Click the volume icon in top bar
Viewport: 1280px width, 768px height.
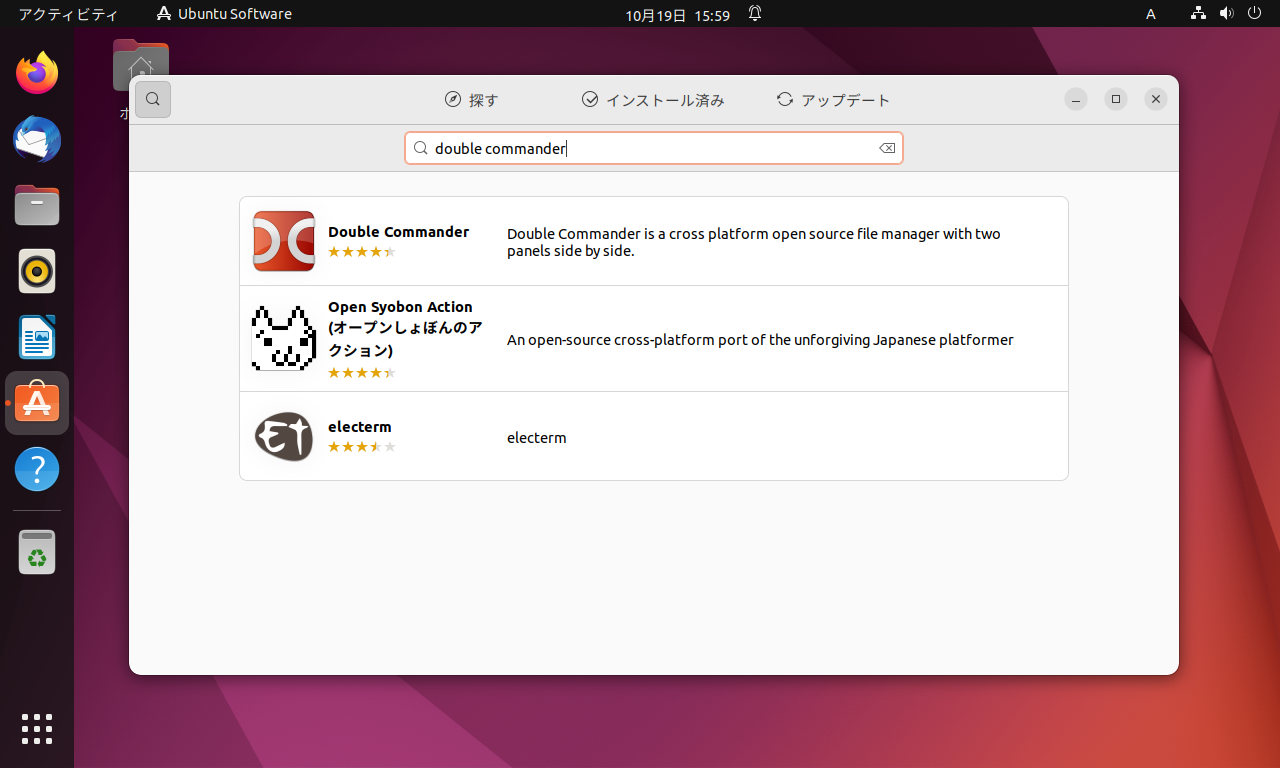pyautogui.click(x=1227, y=14)
